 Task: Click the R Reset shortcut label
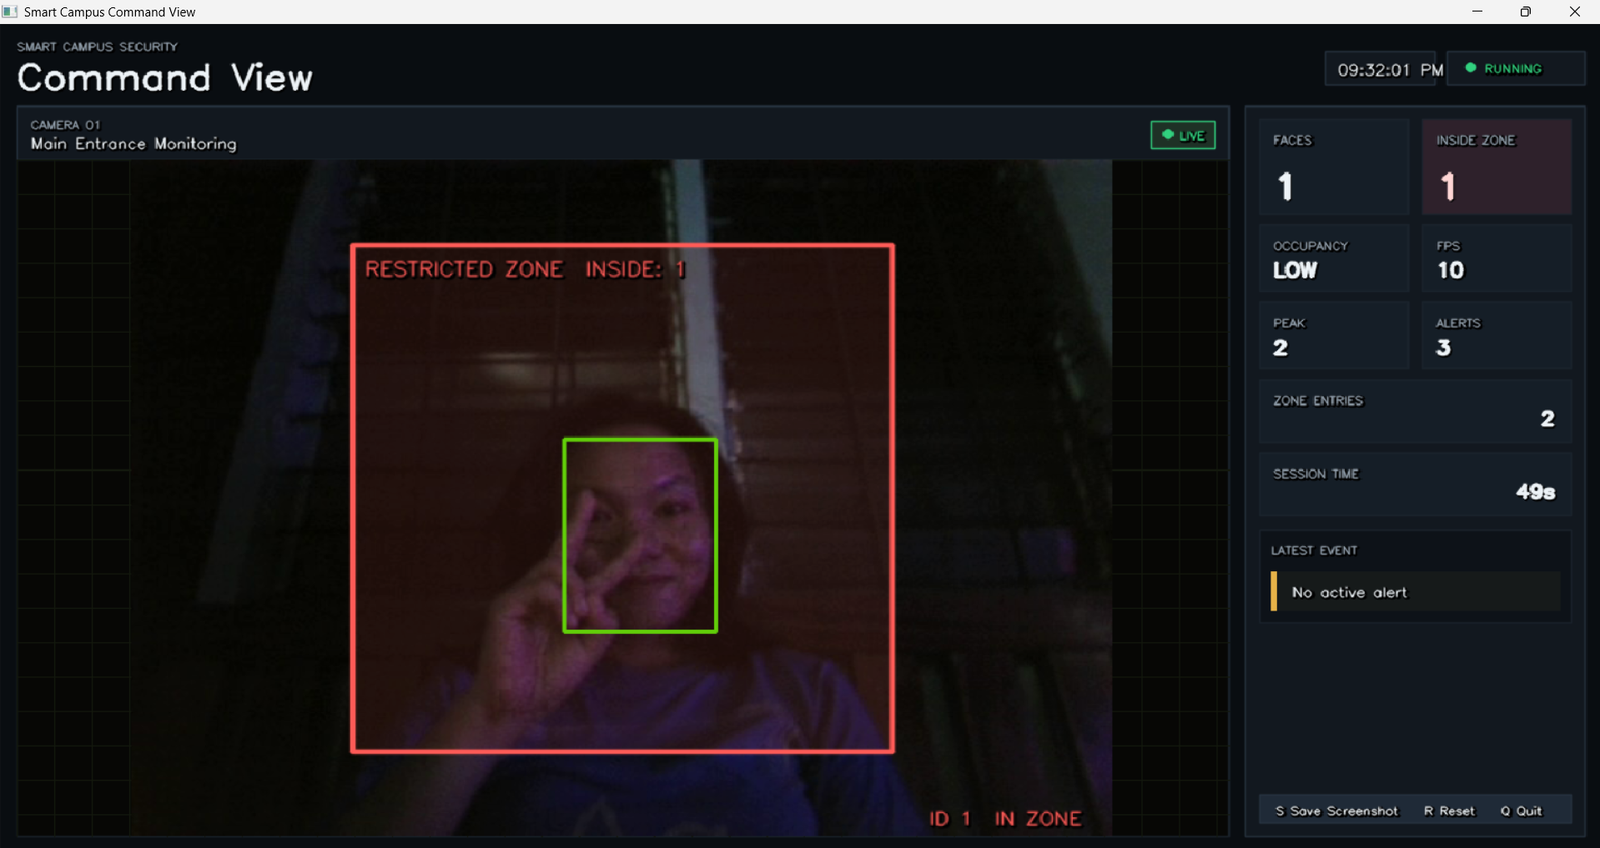pos(1449,811)
